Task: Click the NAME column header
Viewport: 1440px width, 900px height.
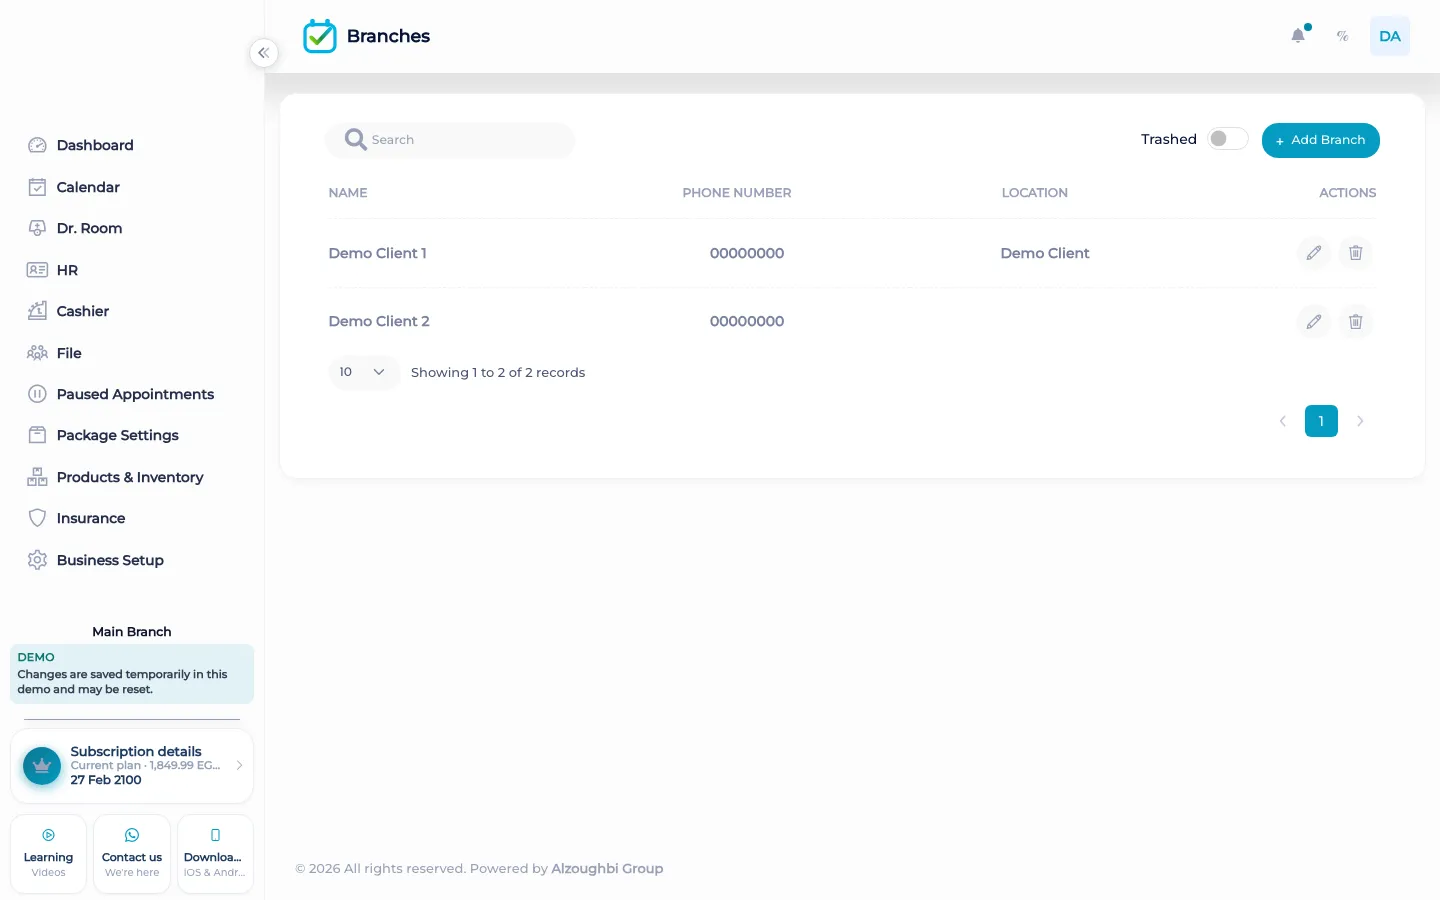Action: pyautogui.click(x=348, y=192)
